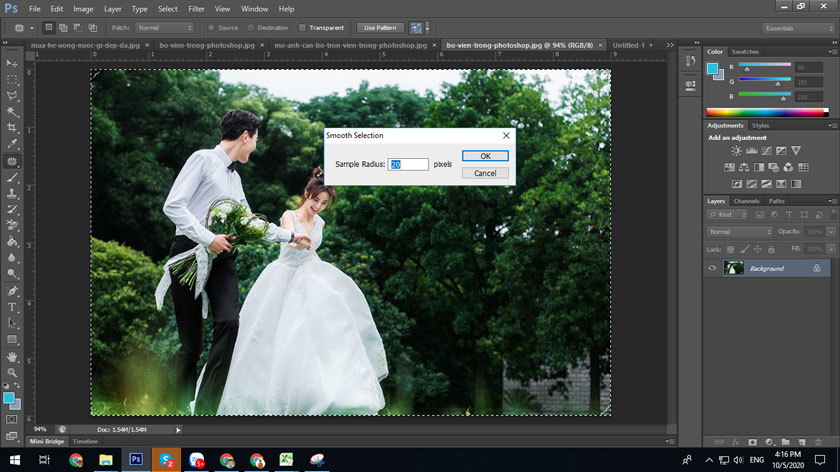The image size is (840, 472).
Task: Select the Move tool
Action: [12, 63]
